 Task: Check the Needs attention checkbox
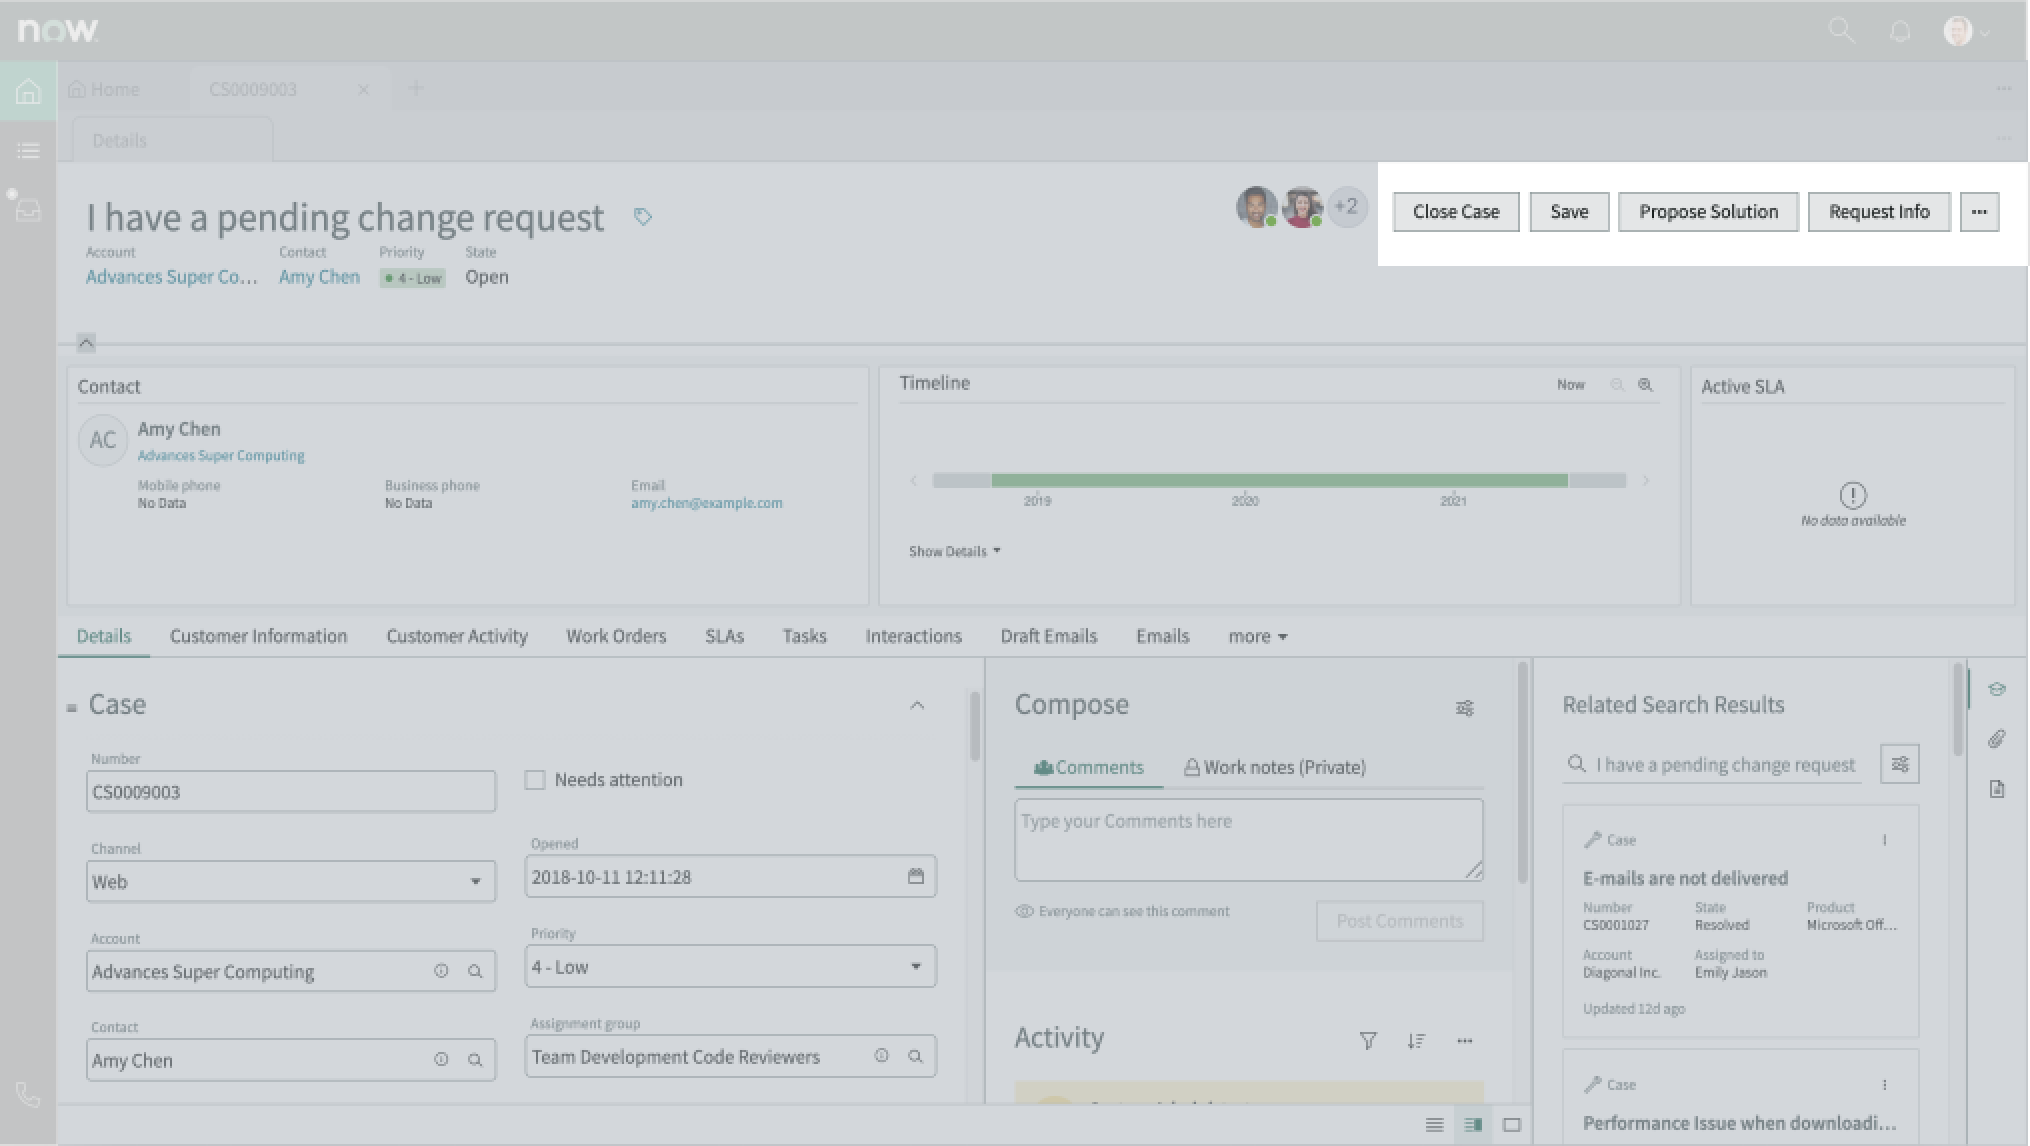(535, 779)
